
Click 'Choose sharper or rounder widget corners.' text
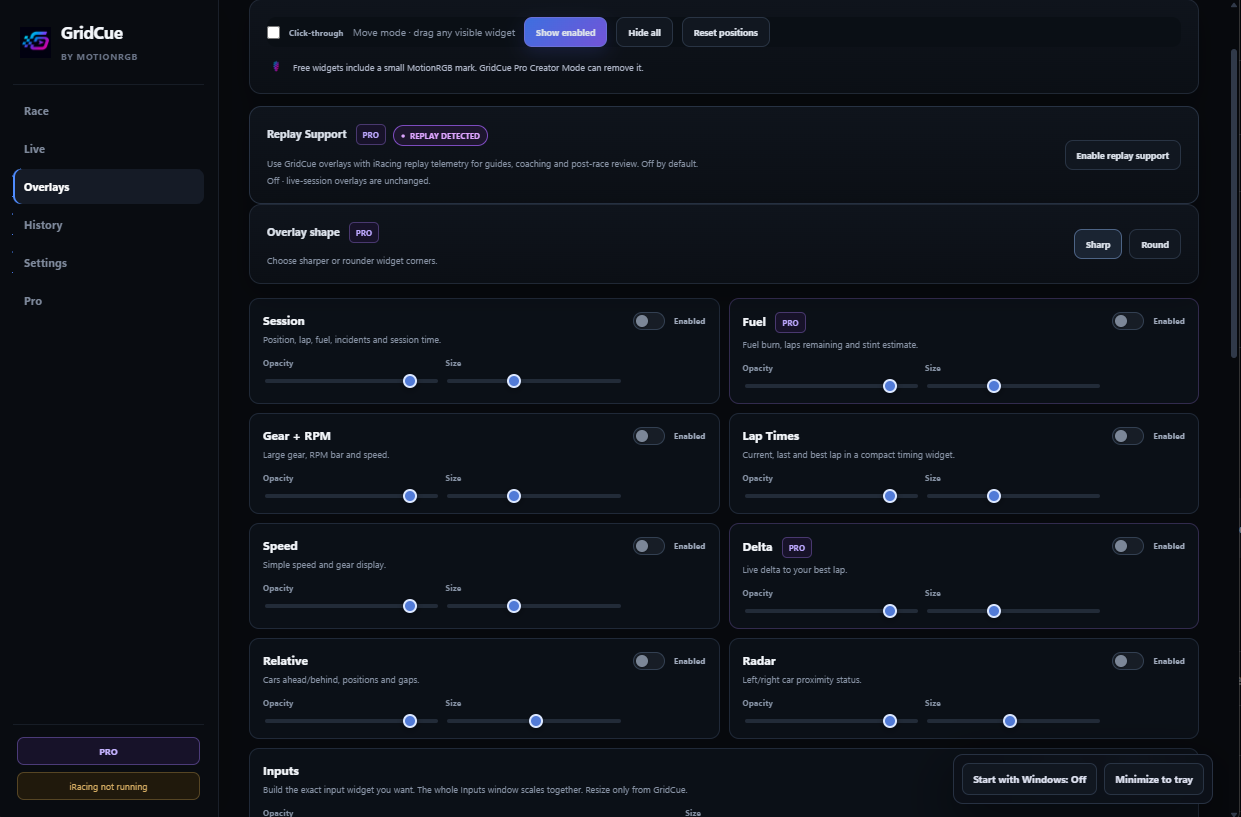tap(352, 261)
